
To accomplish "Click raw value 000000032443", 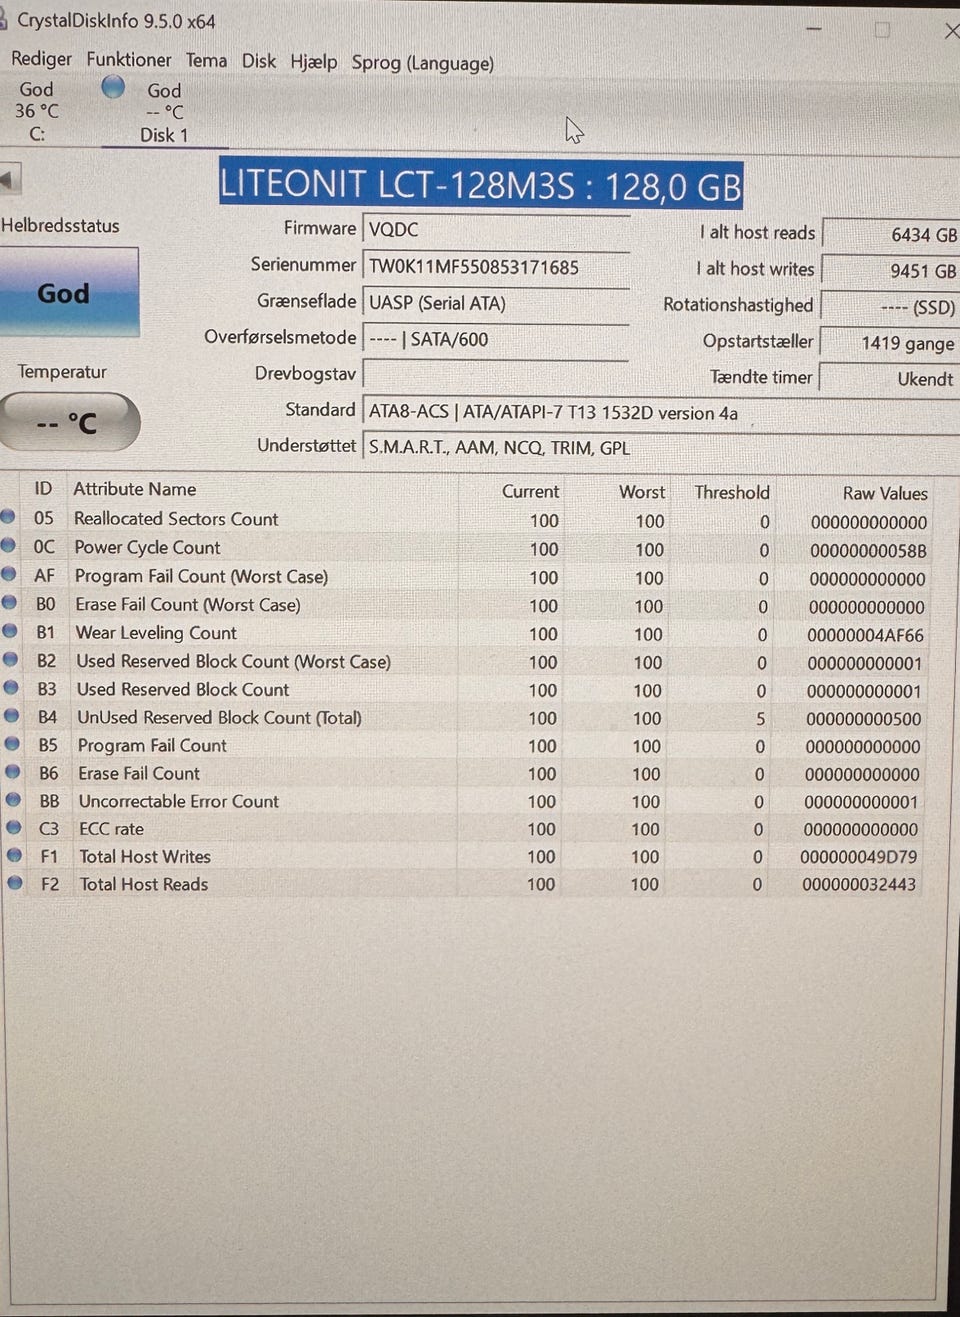I will coord(859,884).
